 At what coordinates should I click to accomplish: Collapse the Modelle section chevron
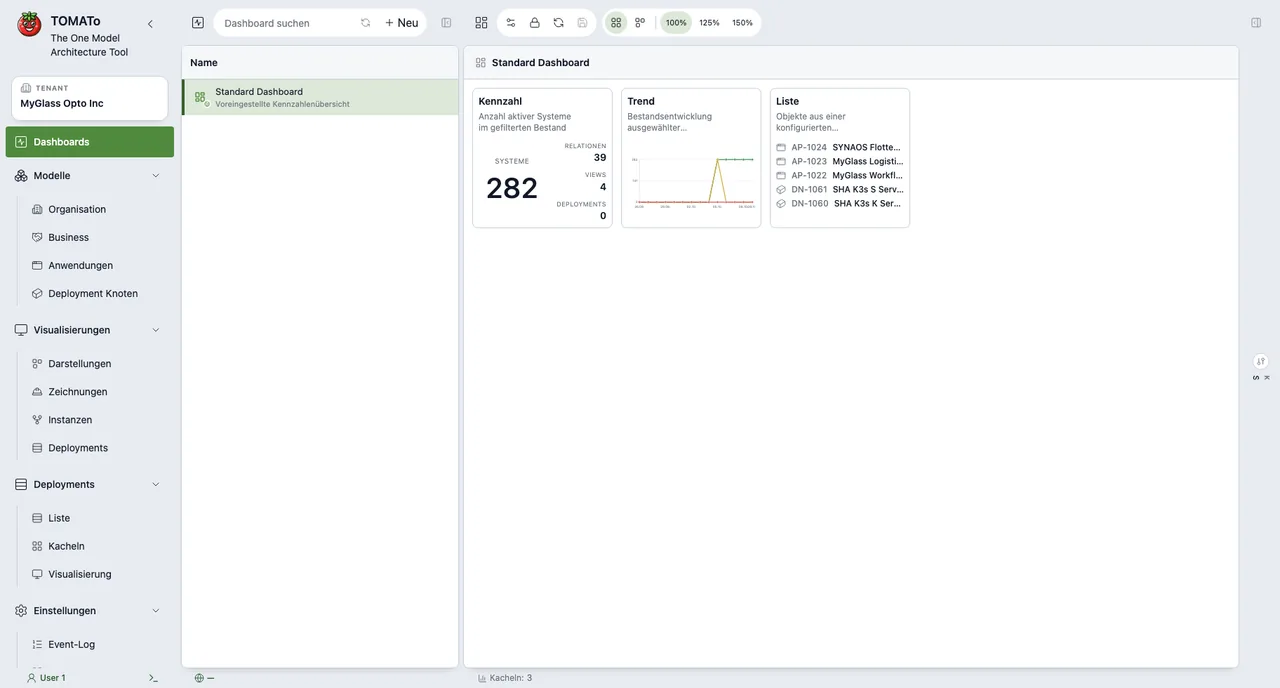click(155, 176)
